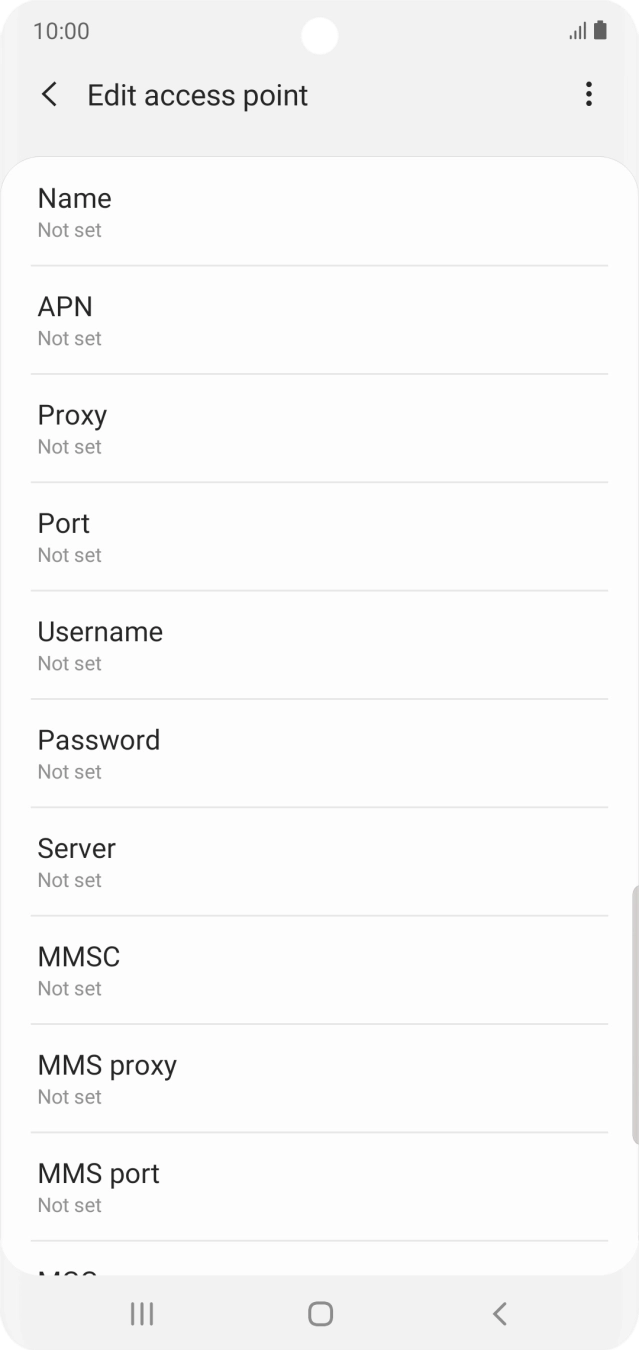The height and width of the screenshot is (1350, 639).
Task: Edit the MMSC entry
Action: [319, 970]
